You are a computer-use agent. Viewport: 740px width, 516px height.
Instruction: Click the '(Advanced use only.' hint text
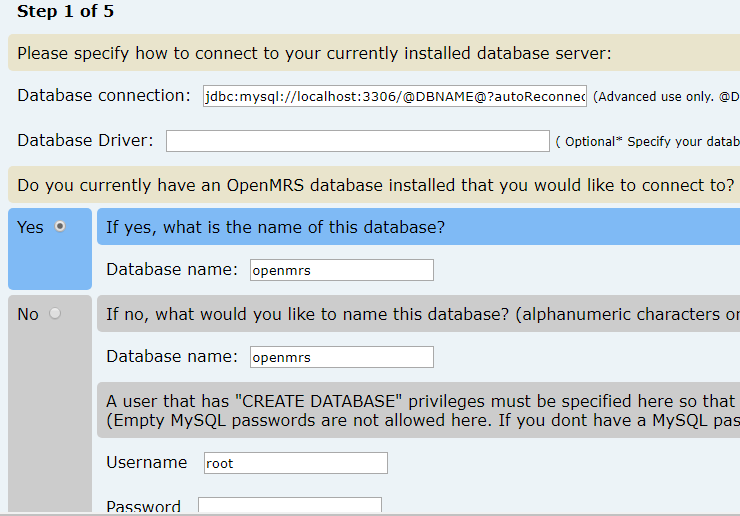(666, 97)
